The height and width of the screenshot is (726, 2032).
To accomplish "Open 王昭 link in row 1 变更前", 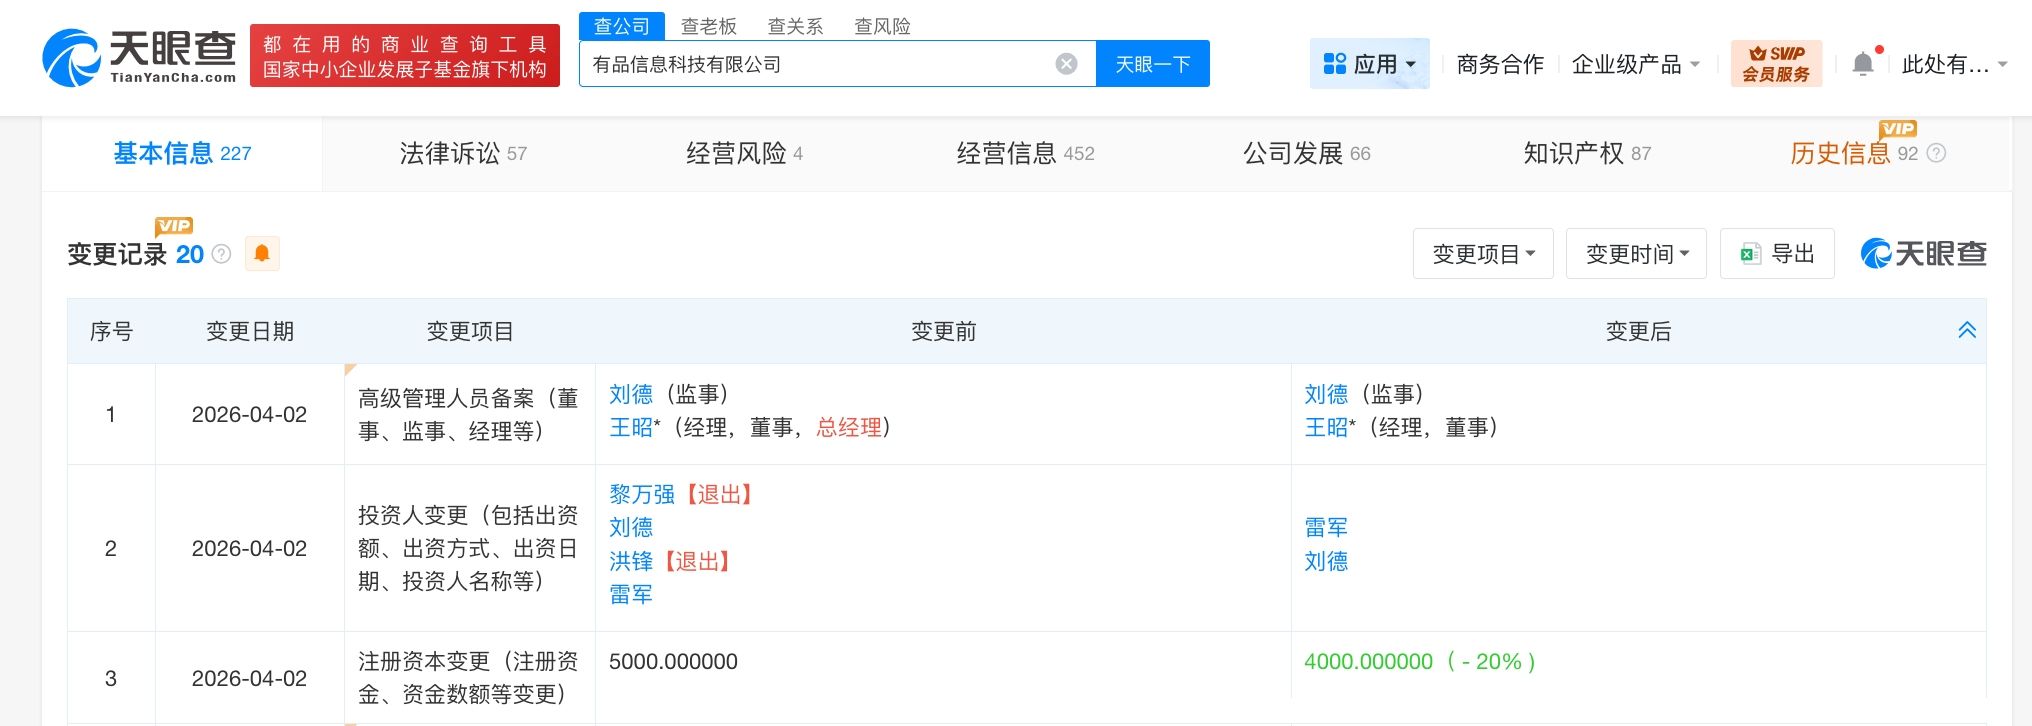I will click(x=631, y=428).
